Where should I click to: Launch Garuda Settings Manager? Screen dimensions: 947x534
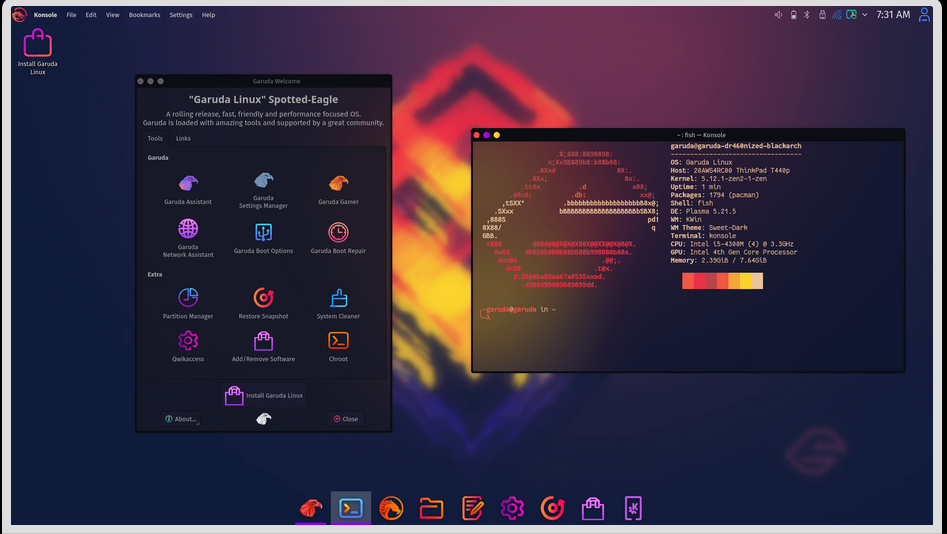[263, 190]
